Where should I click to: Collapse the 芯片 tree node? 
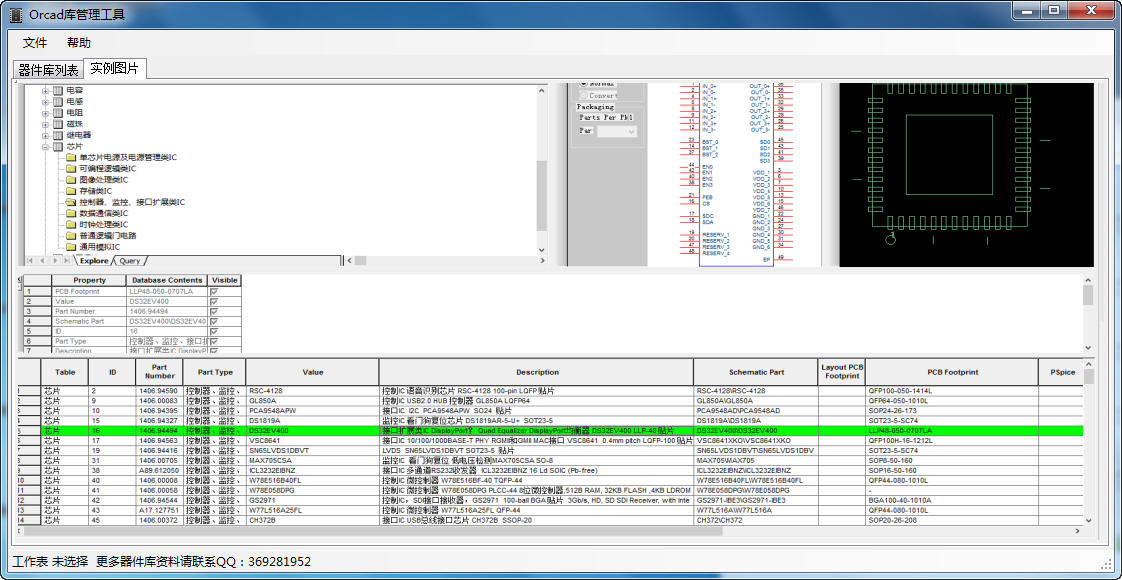(x=45, y=147)
